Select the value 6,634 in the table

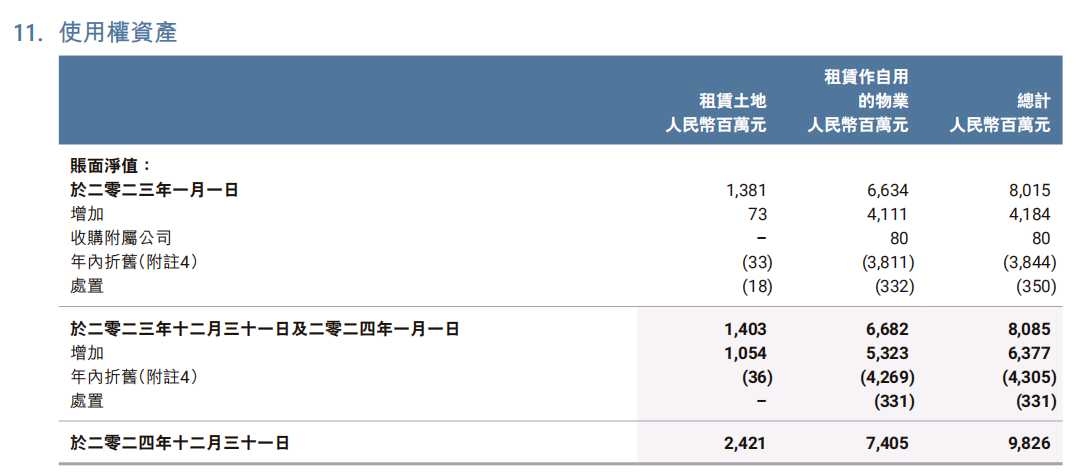pyautogui.click(x=888, y=190)
